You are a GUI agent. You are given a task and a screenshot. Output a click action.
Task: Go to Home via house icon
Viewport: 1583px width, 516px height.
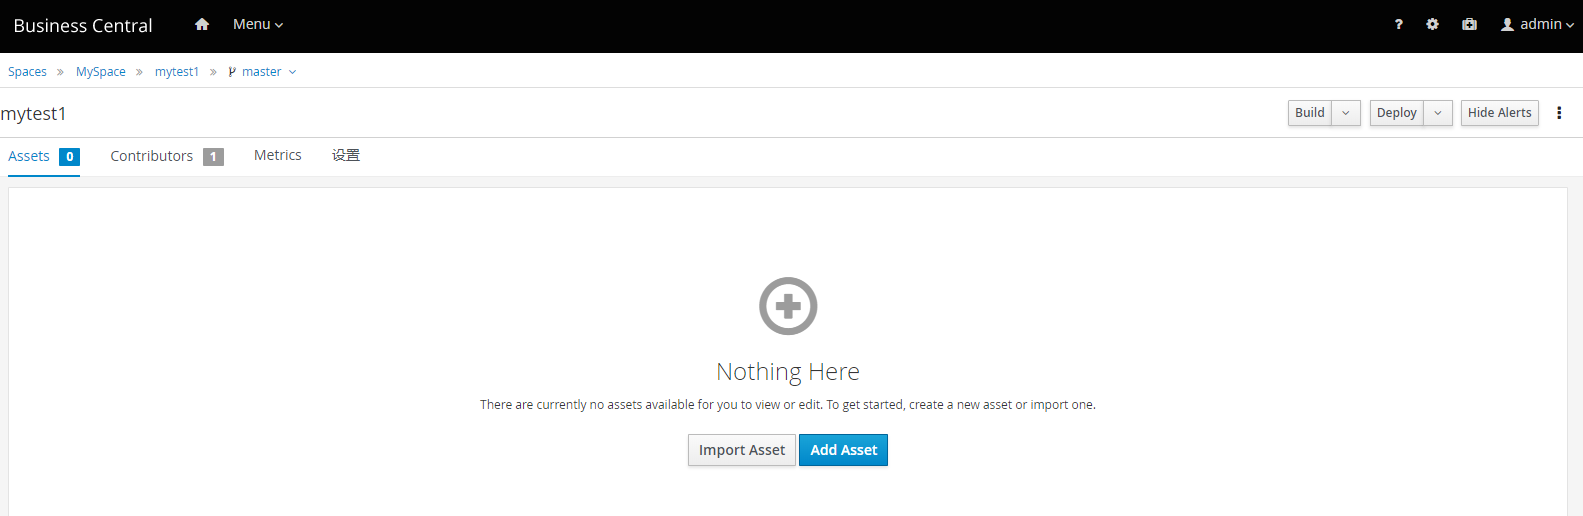coord(202,24)
